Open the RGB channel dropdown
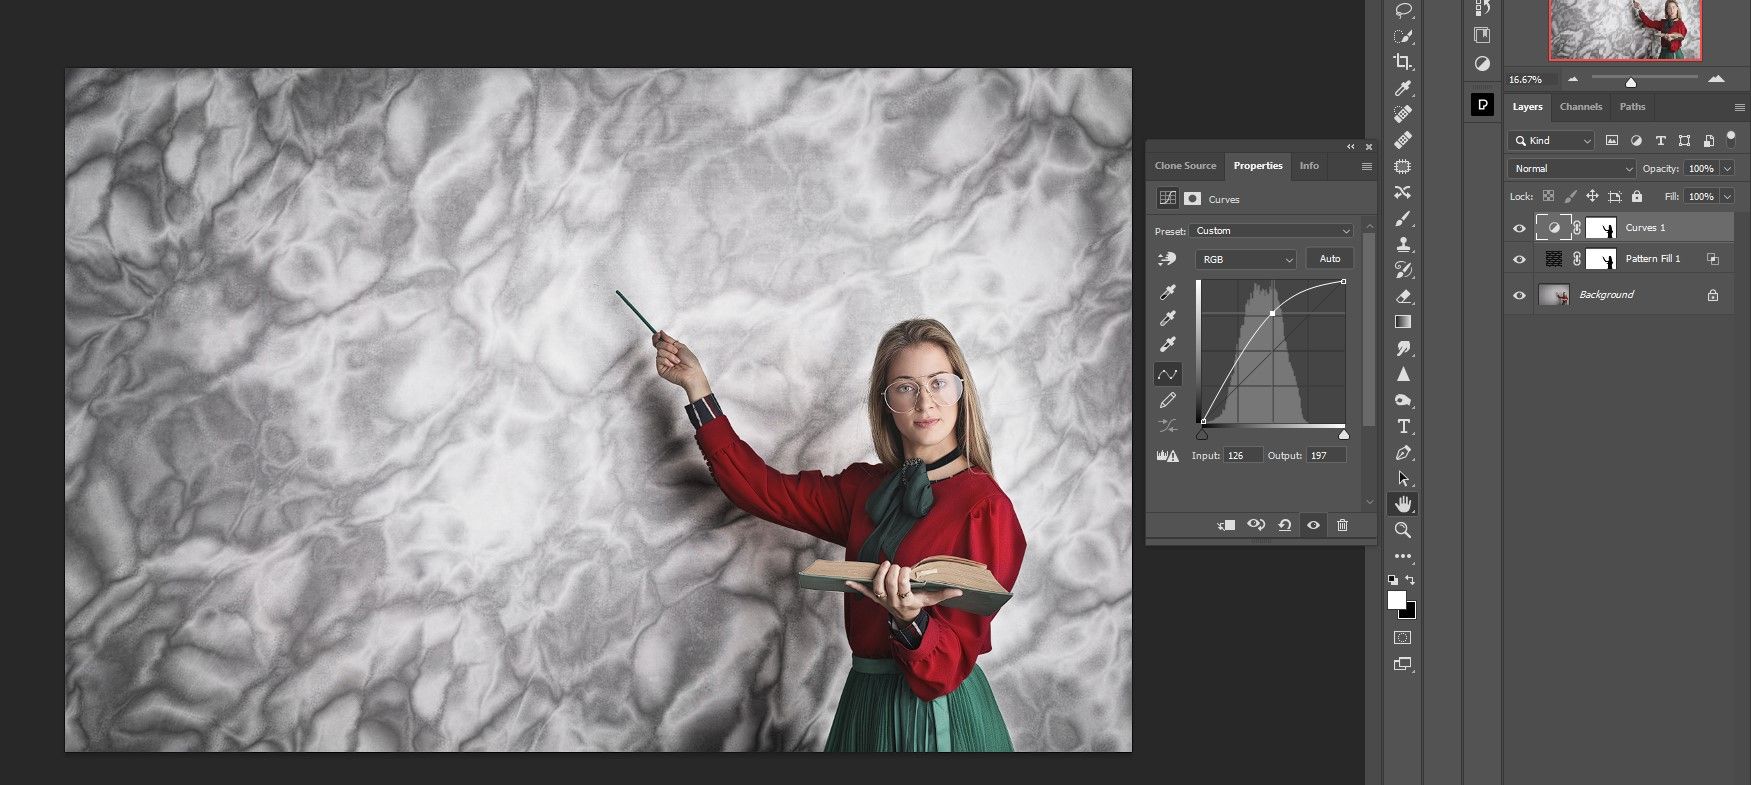This screenshot has width=1751, height=785. [1246, 259]
